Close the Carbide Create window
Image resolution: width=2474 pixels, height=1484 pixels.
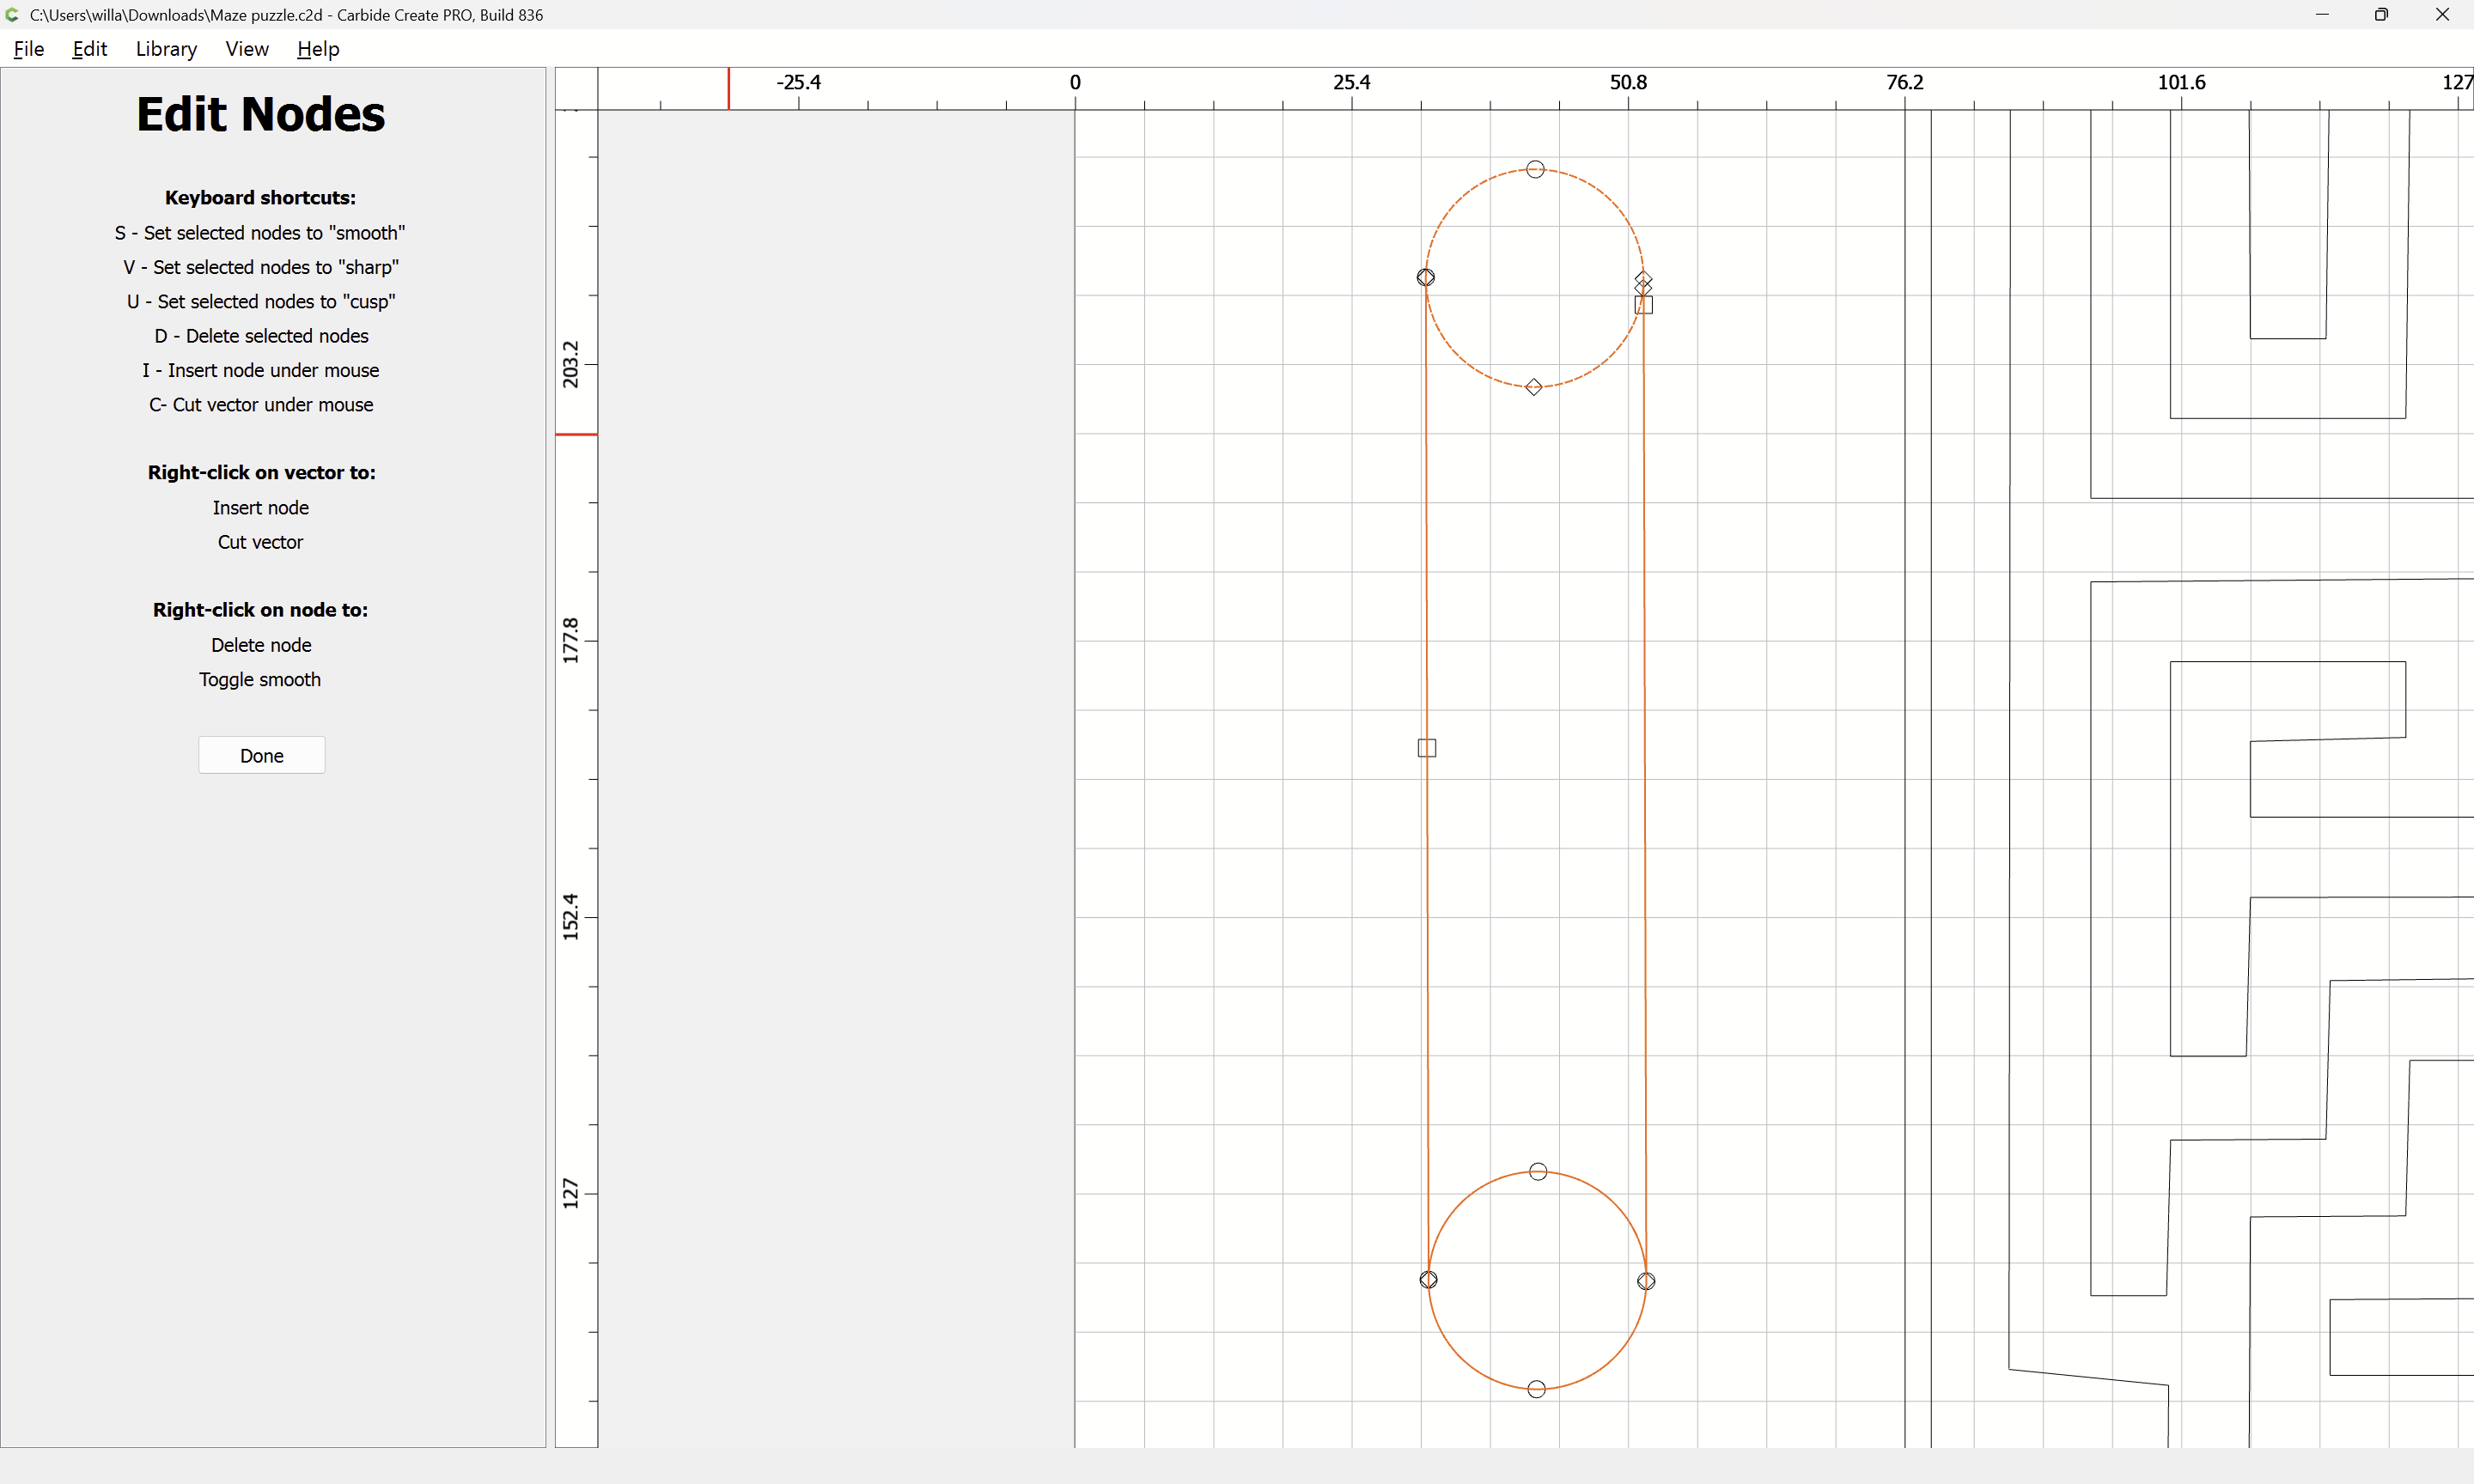click(x=2441, y=15)
